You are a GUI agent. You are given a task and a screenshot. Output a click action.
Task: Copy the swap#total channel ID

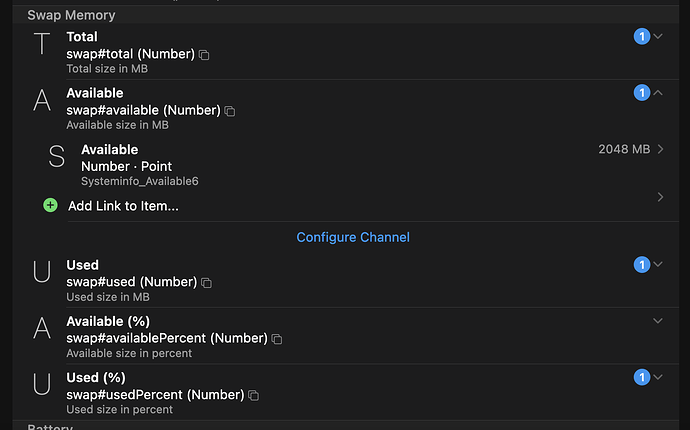coord(204,54)
